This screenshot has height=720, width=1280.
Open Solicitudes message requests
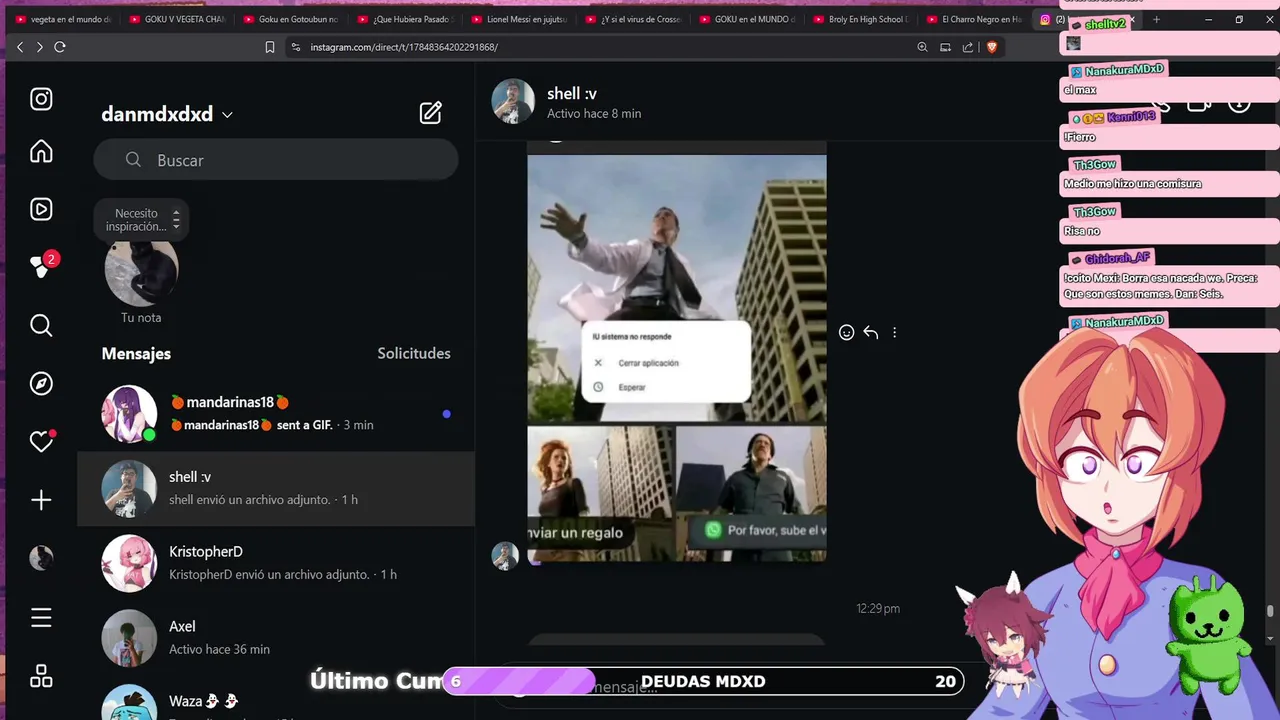414,353
